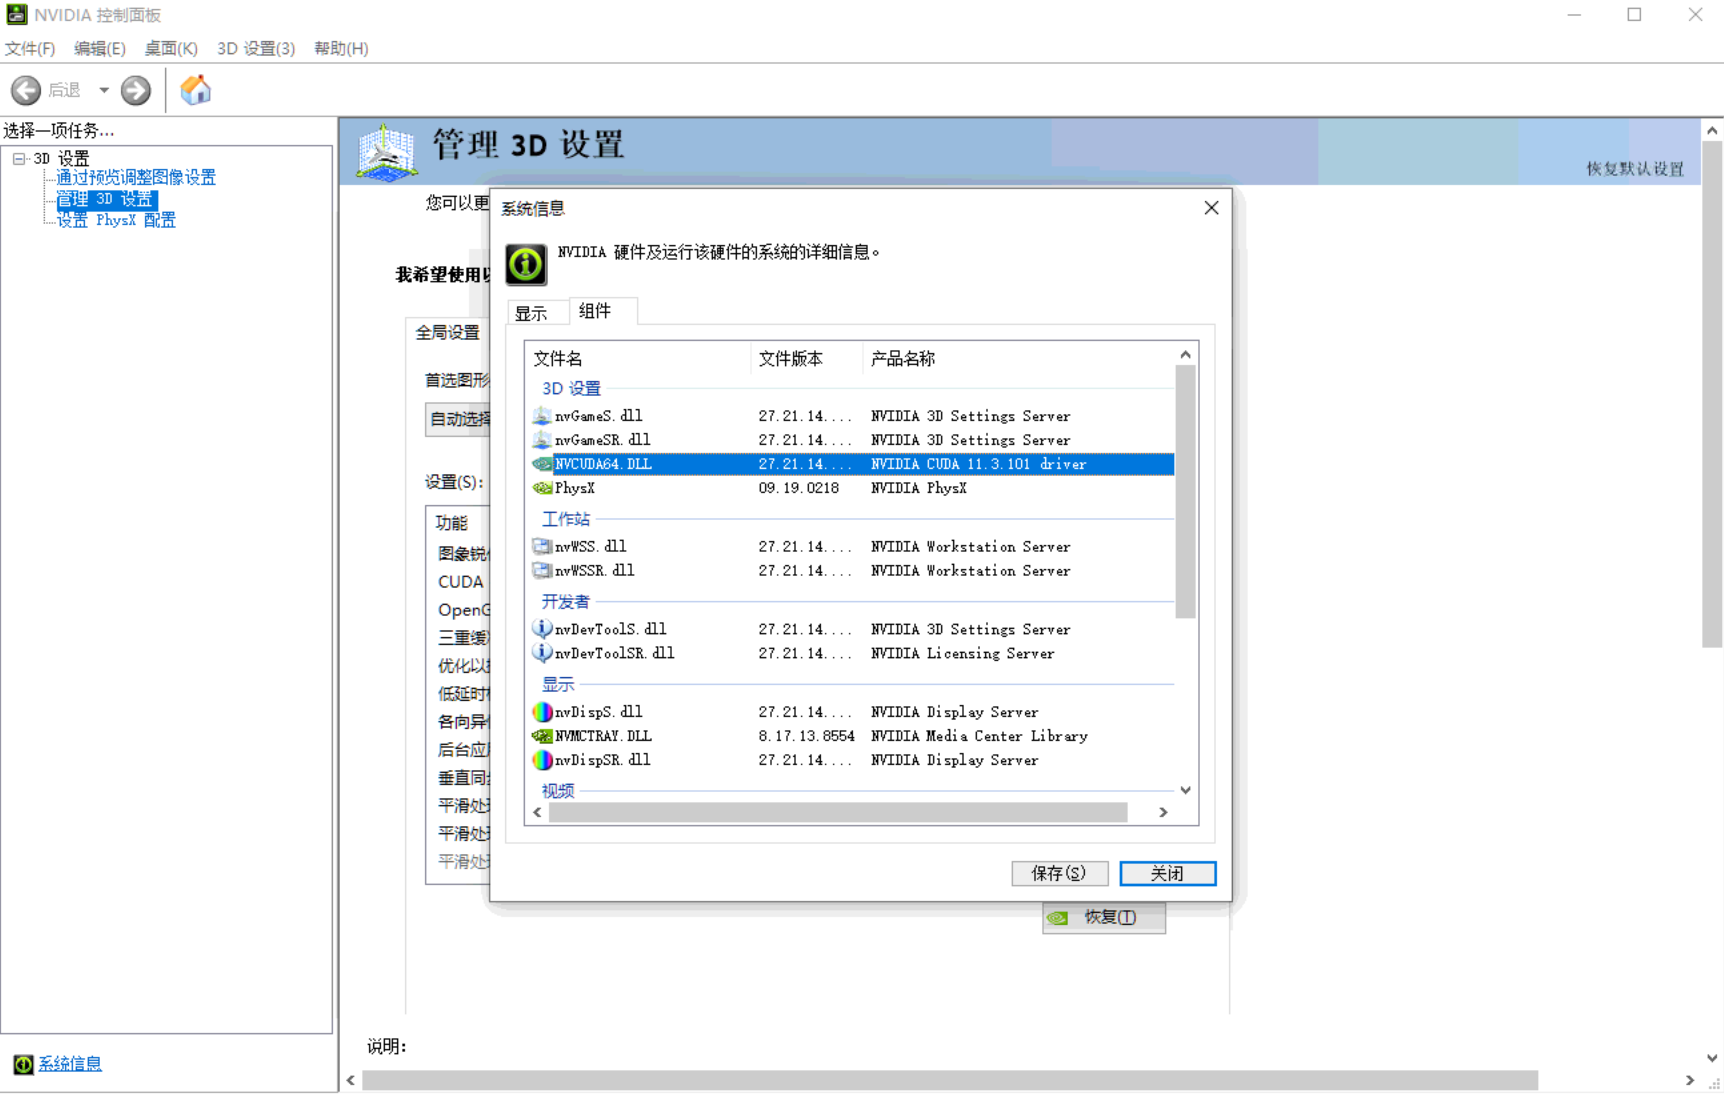Open 通过预览调整图像设置 task
This screenshot has width=1724, height=1094.
point(136,177)
